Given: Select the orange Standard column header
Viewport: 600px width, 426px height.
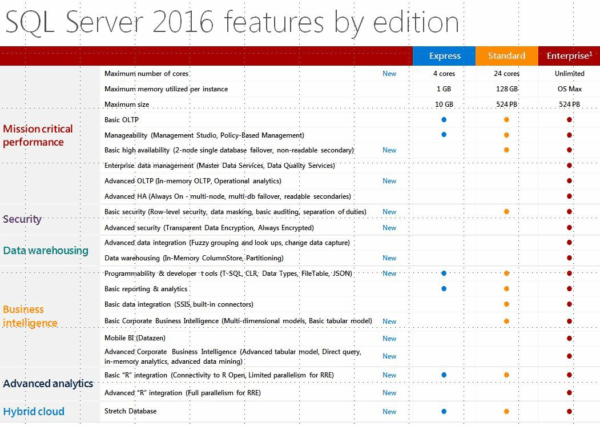Looking at the screenshot, I should [x=507, y=55].
